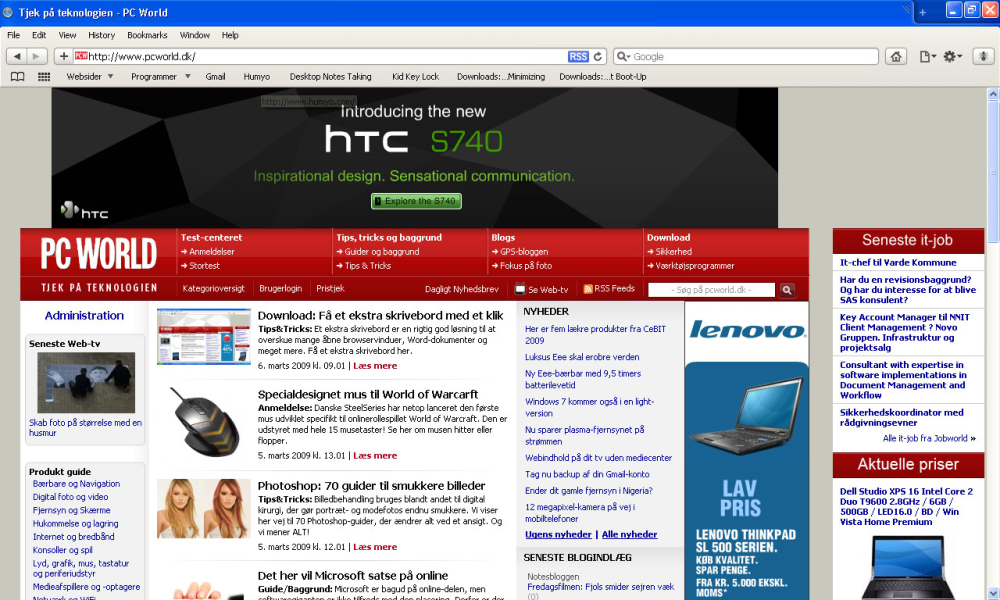Open Top Sites grid icon
Screen dimensions: 1000x600
(43, 77)
